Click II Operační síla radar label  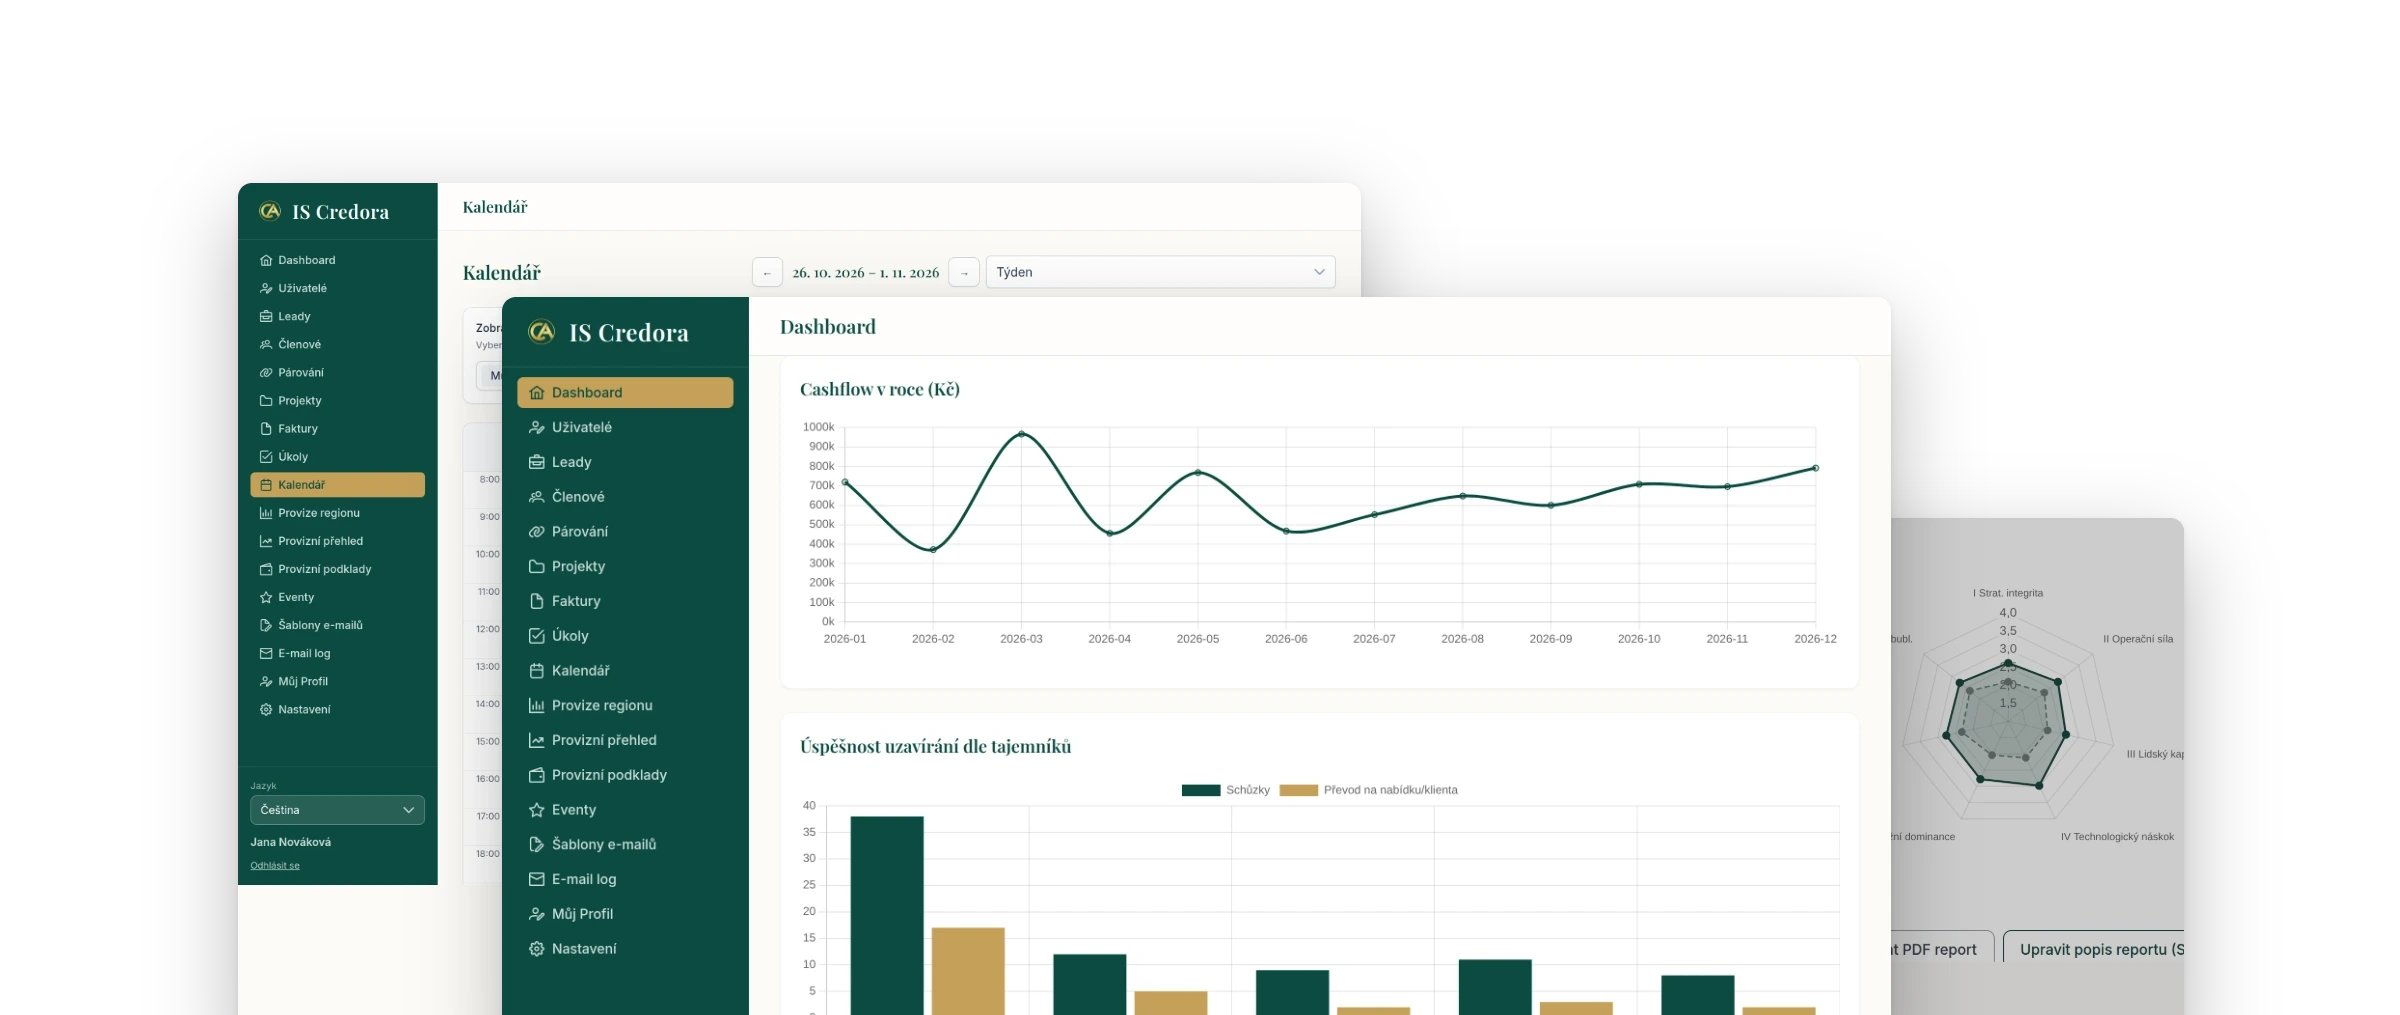tap(2138, 639)
